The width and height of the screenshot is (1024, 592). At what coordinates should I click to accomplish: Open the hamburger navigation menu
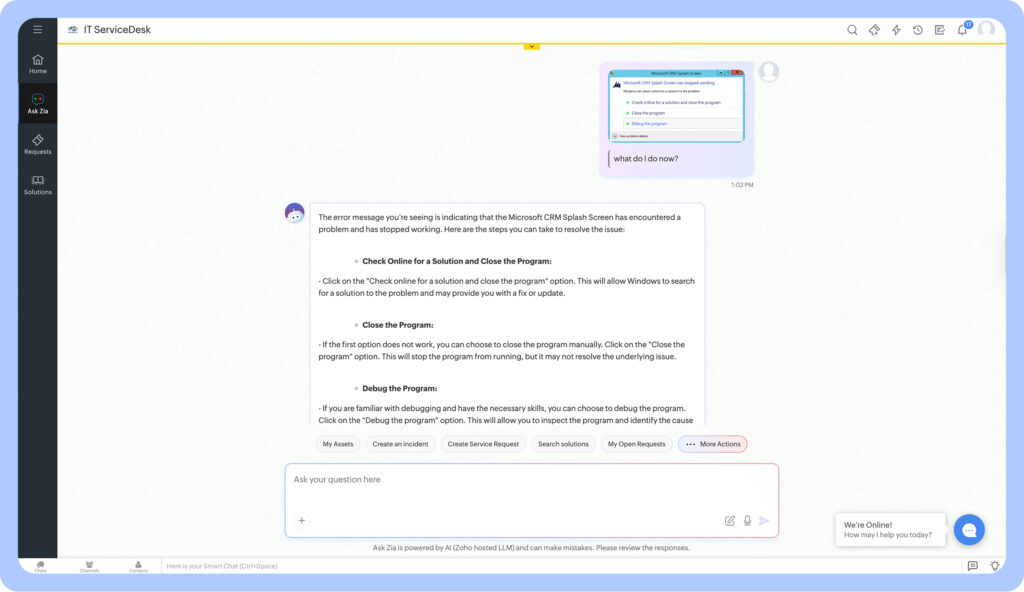point(37,28)
